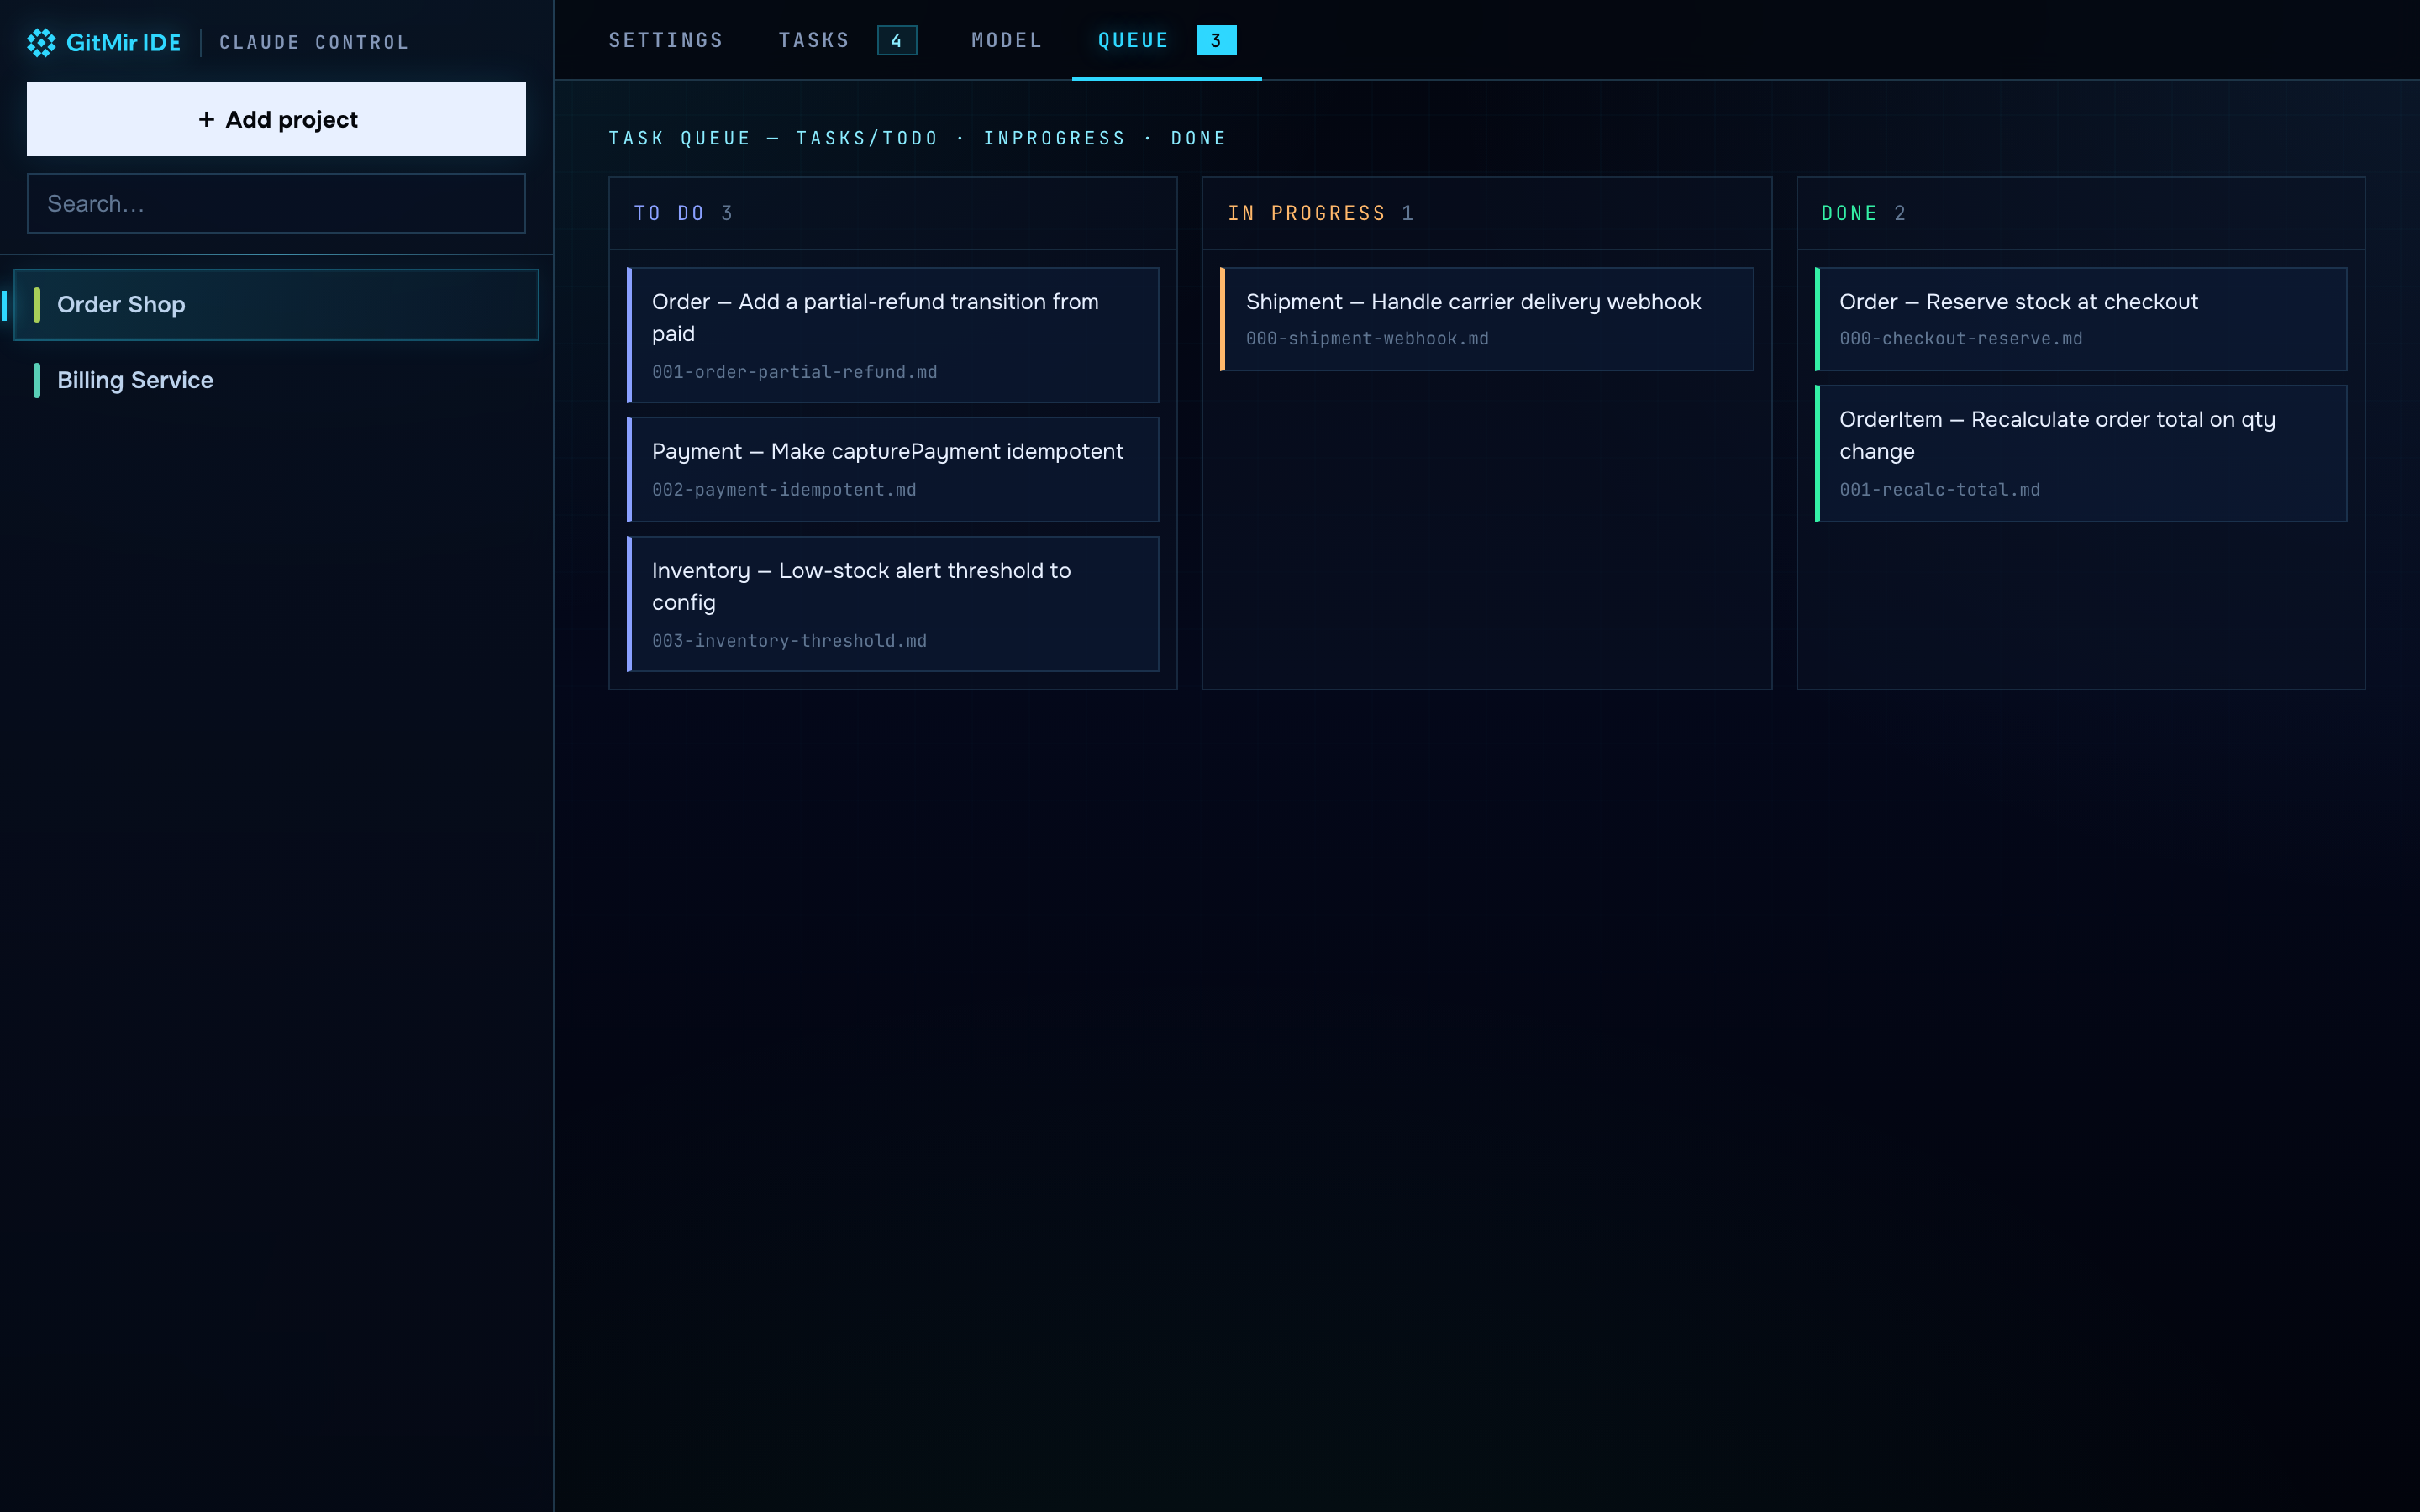Image resolution: width=2420 pixels, height=1512 pixels.
Task: Open Make capturePayment idempotent task card
Action: tap(893, 469)
